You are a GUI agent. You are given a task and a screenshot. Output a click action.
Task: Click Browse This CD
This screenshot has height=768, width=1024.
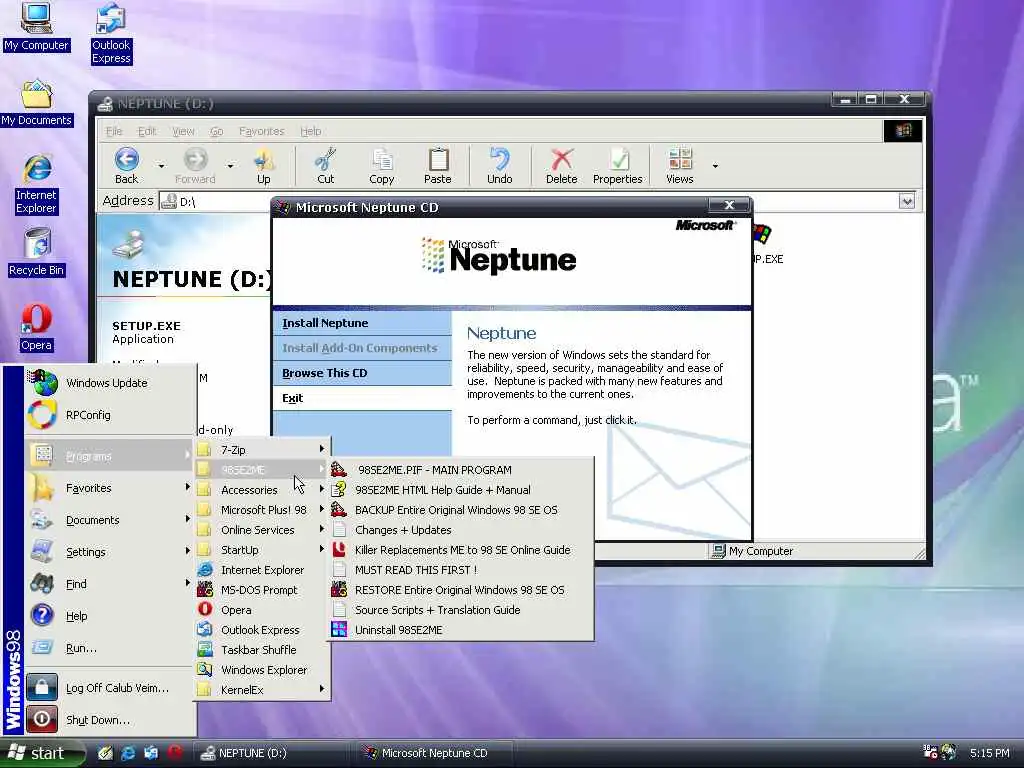pos(362,373)
